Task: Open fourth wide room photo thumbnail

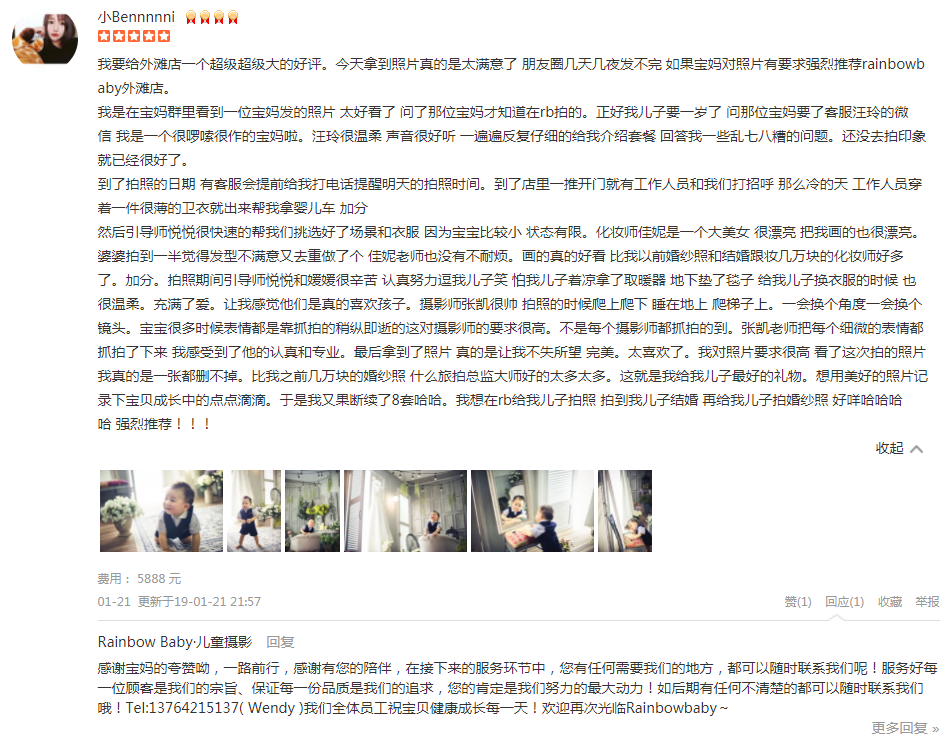Action: [x=406, y=511]
